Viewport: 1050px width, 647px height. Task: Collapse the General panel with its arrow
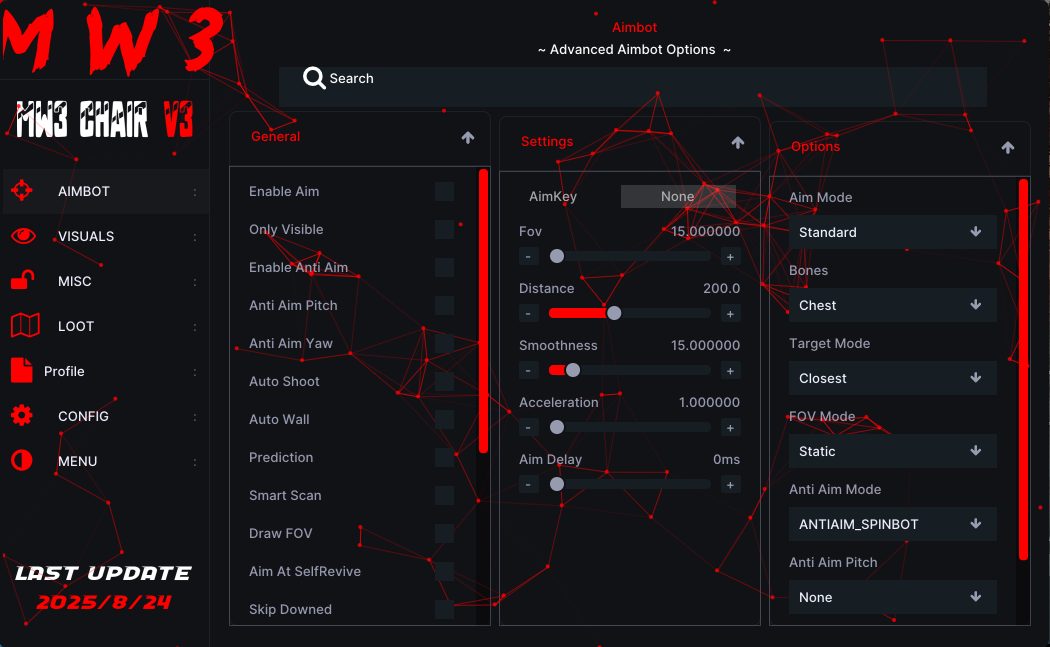[x=468, y=138]
